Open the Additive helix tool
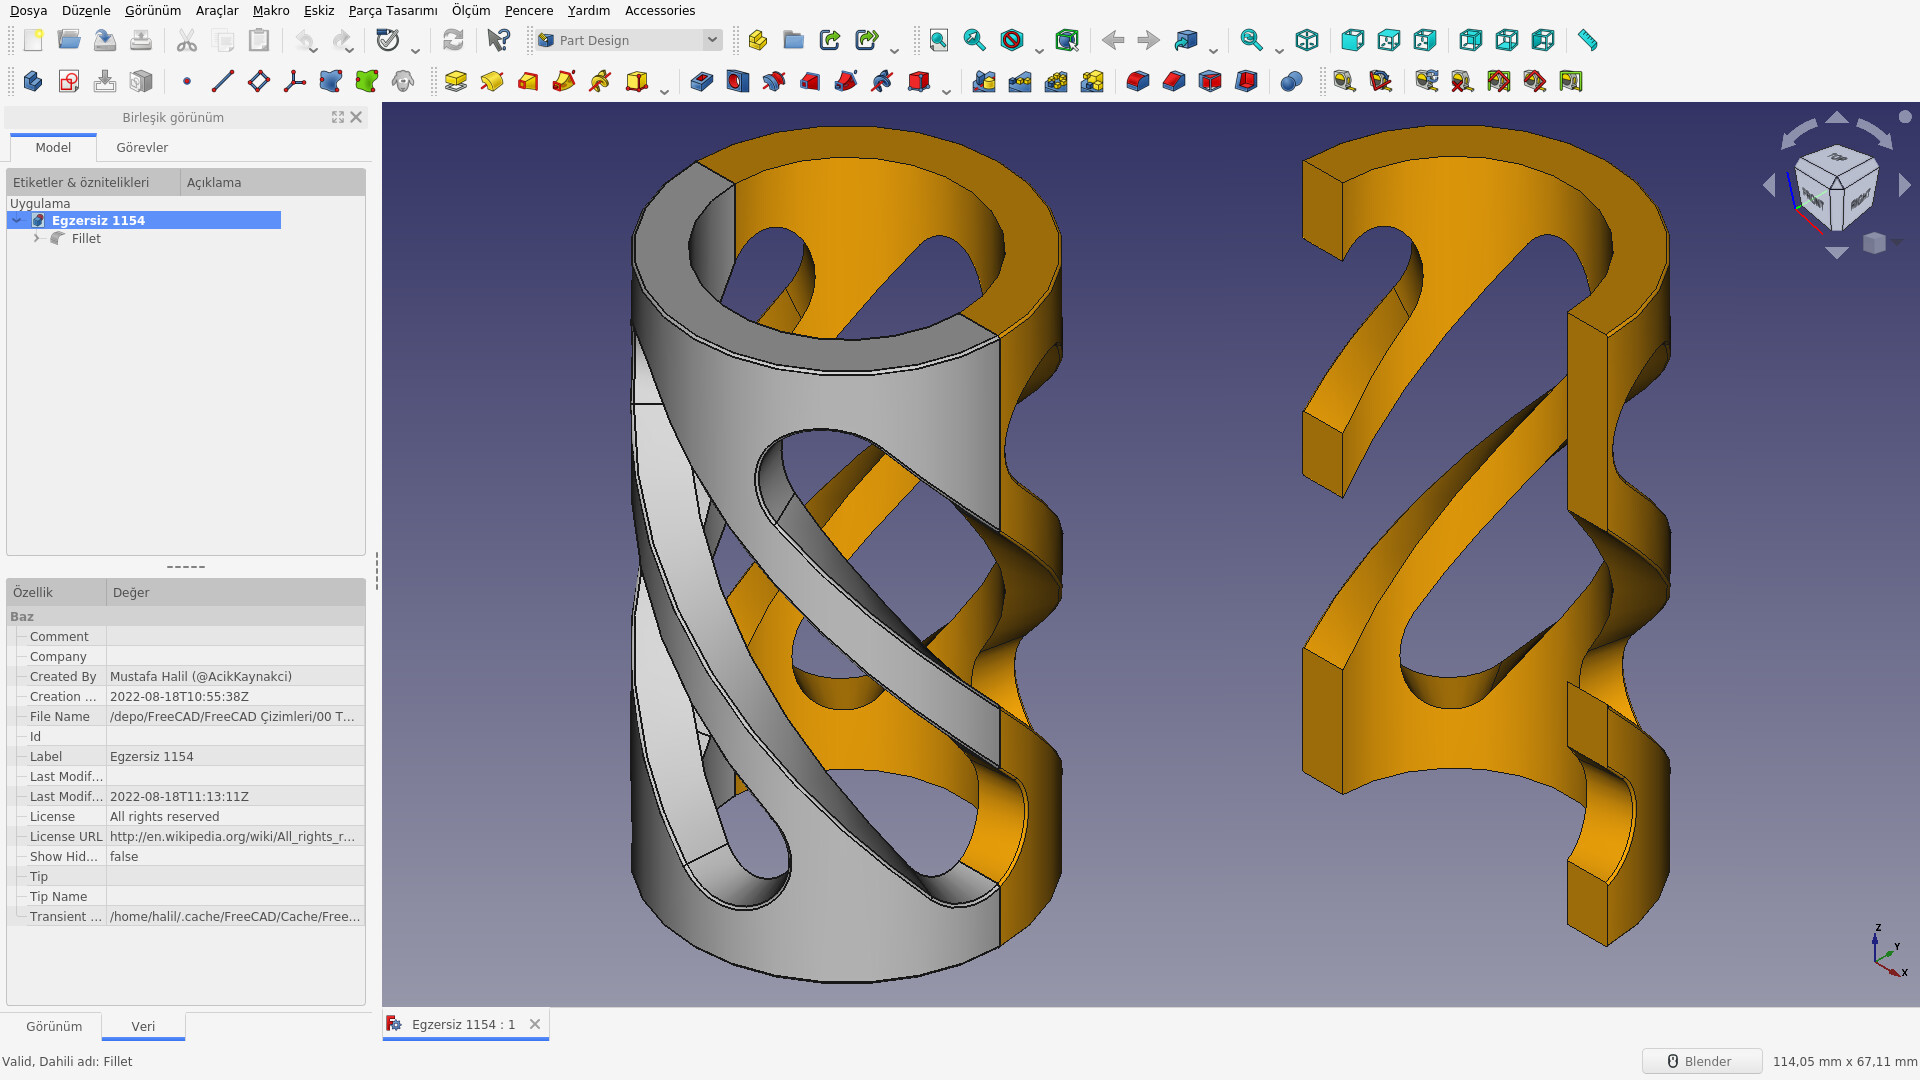The height and width of the screenshot is (1080, 1920). [x=600, y=81]
